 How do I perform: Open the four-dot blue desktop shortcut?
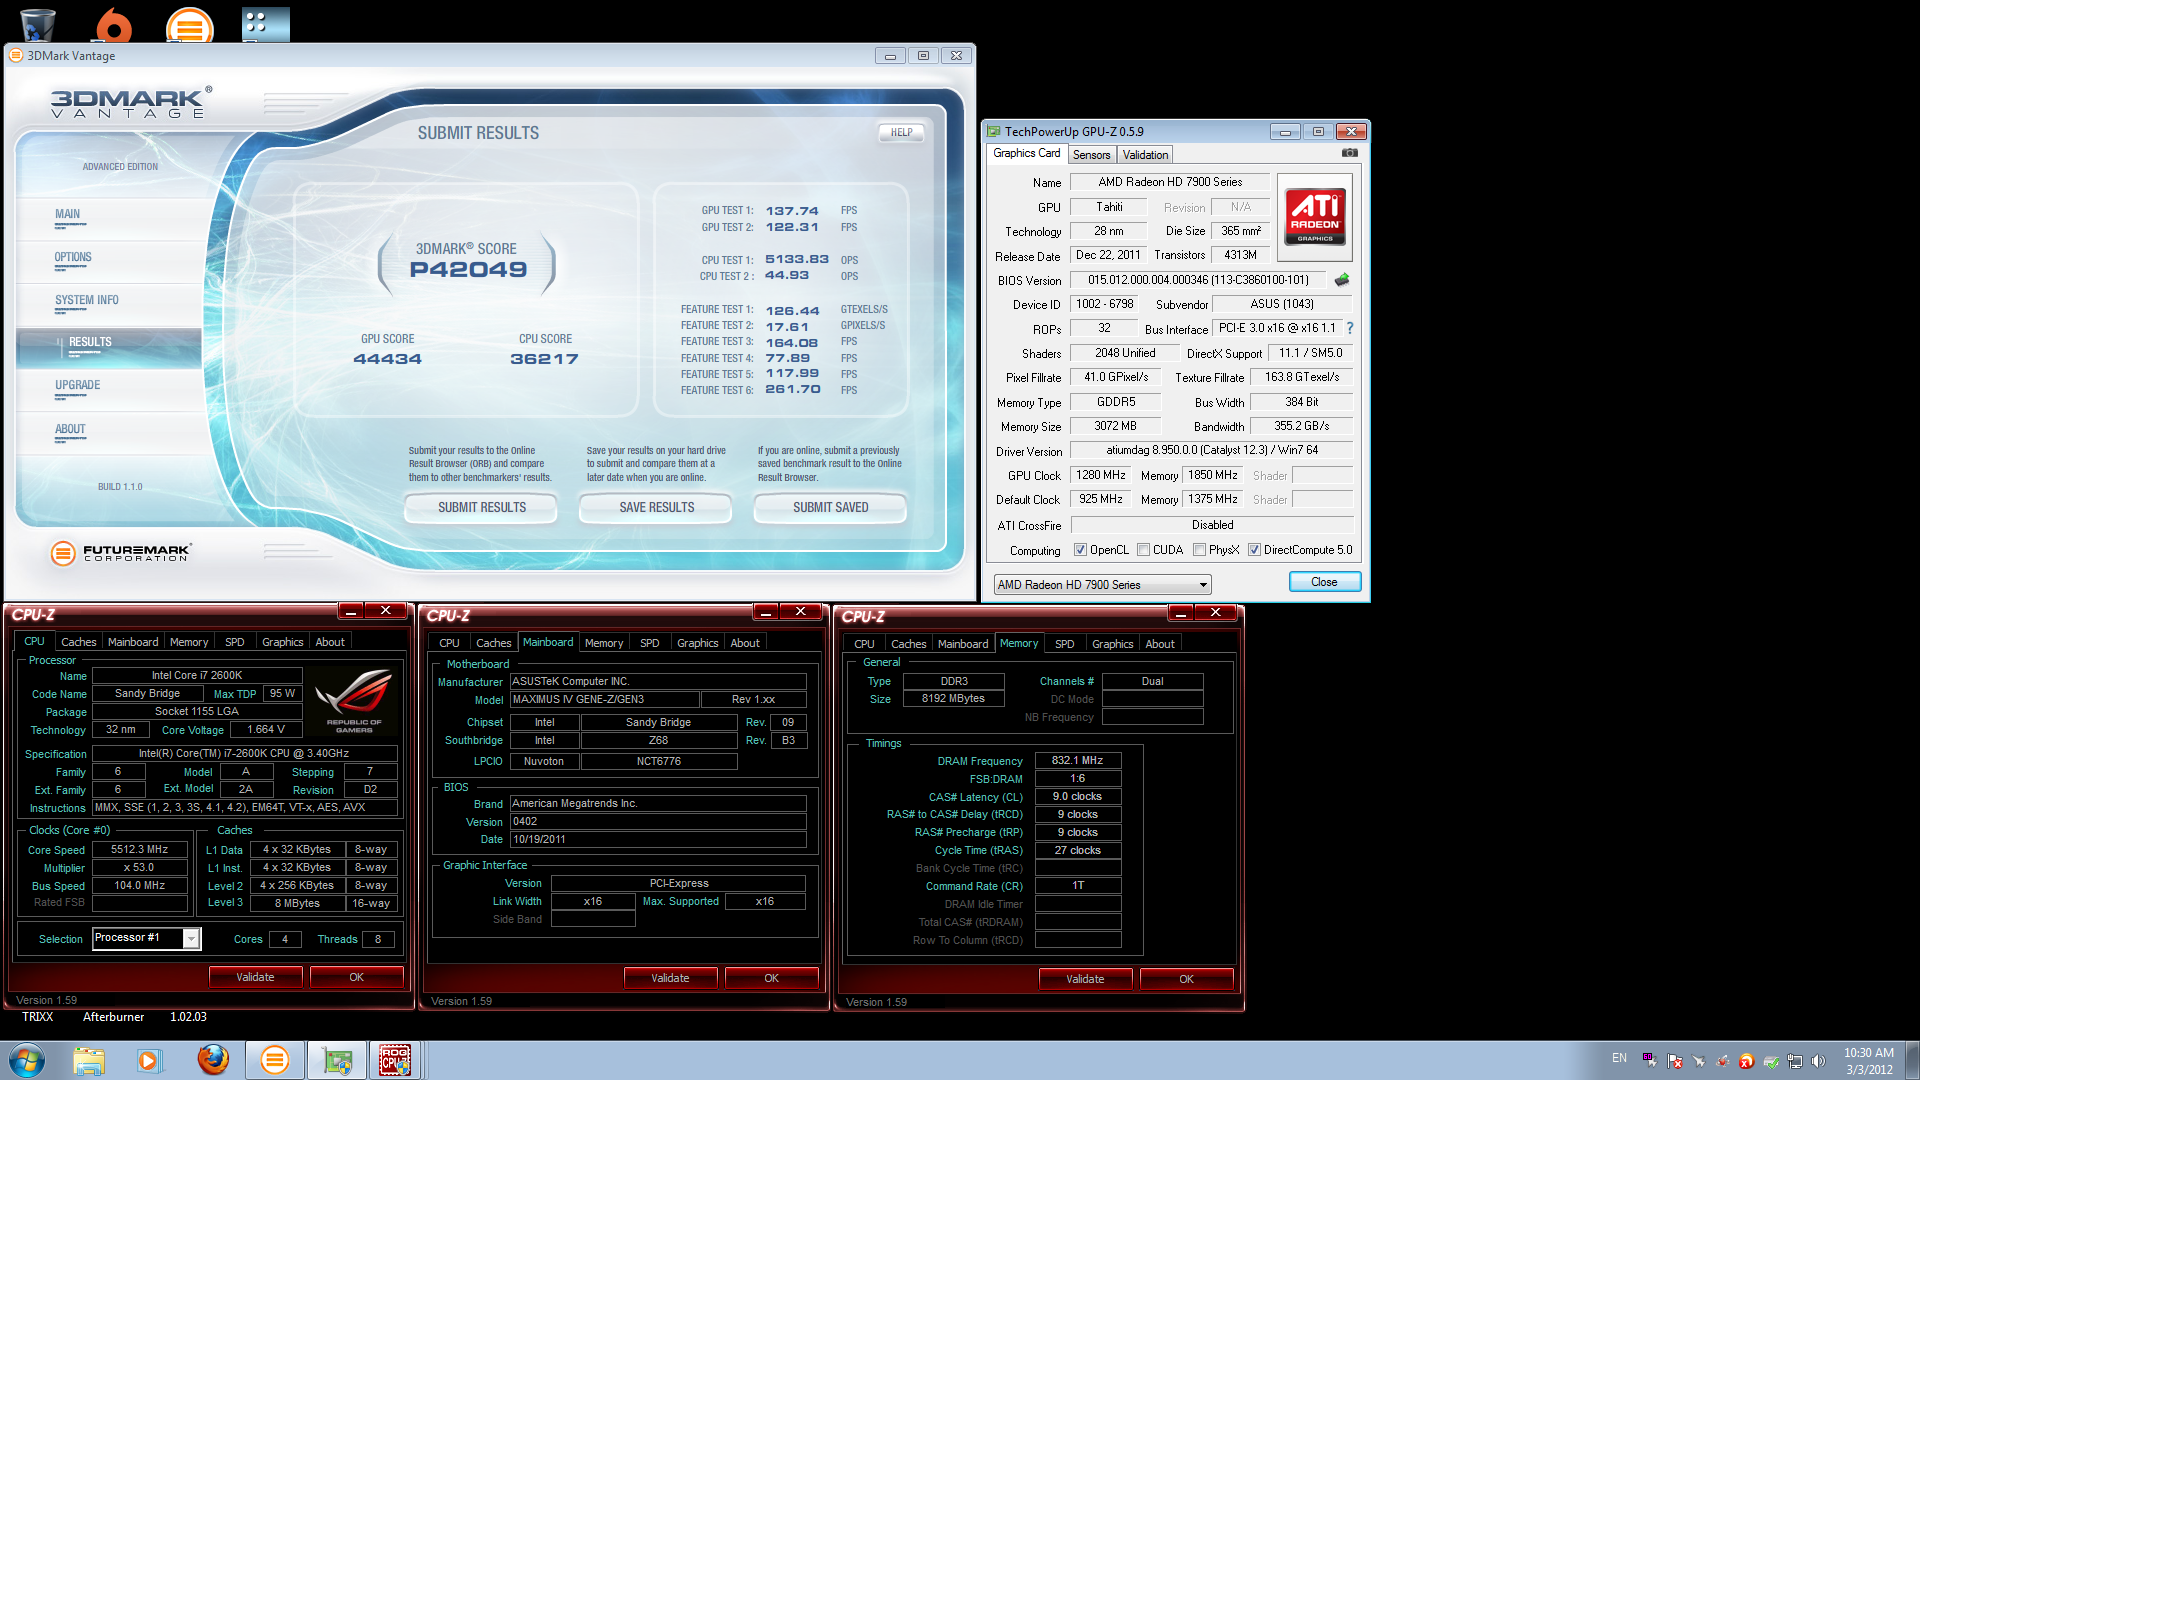265,24
